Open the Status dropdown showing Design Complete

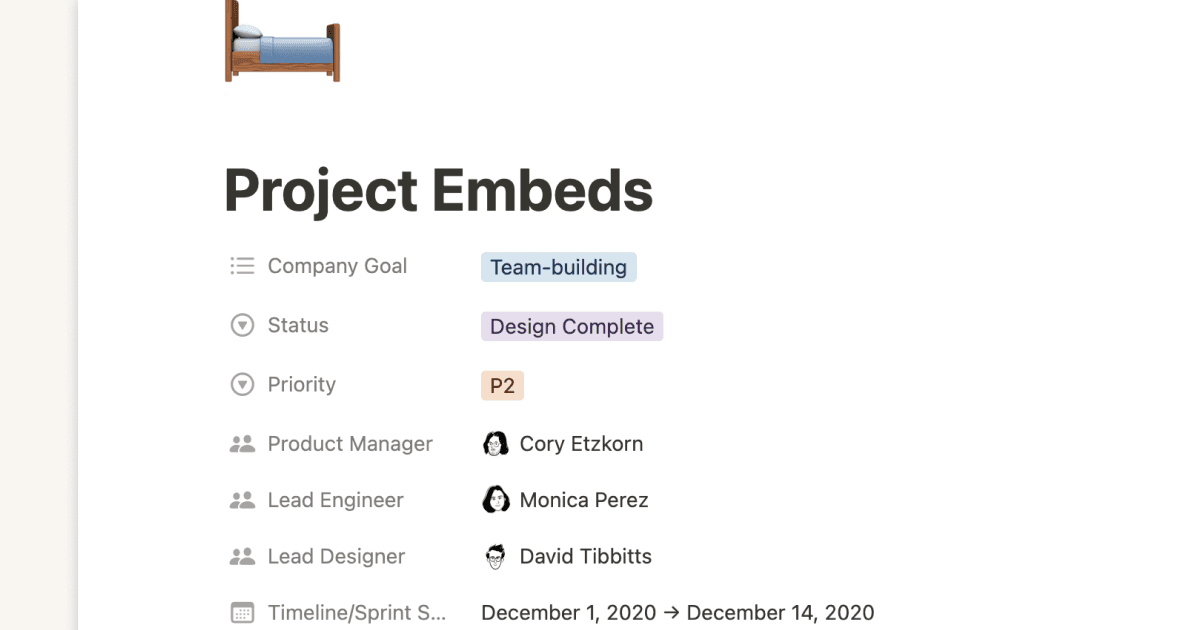point(571,326)
